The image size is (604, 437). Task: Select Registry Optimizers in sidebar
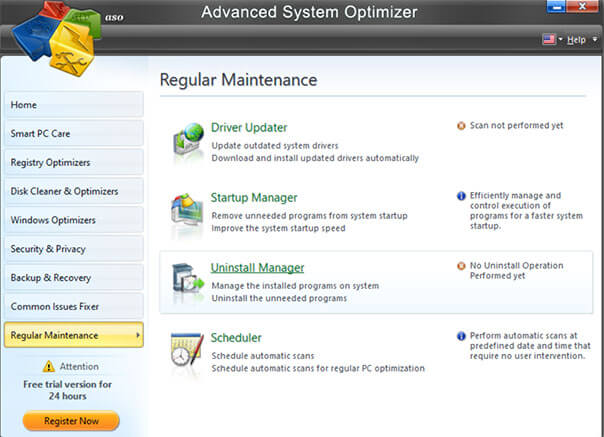coord(74,162)
